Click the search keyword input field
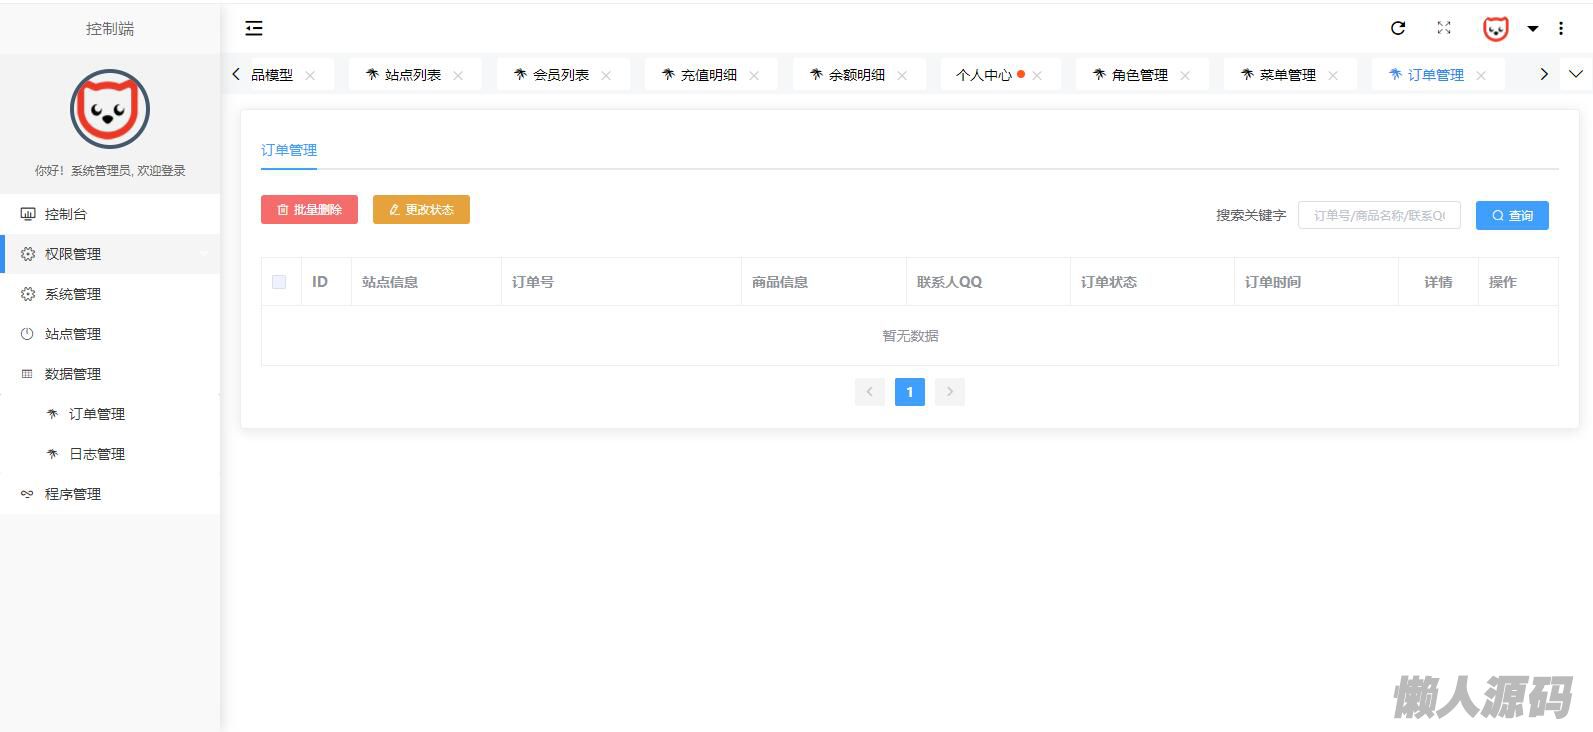Viewport: 1593px width, 732px height. click(1379, 216)
